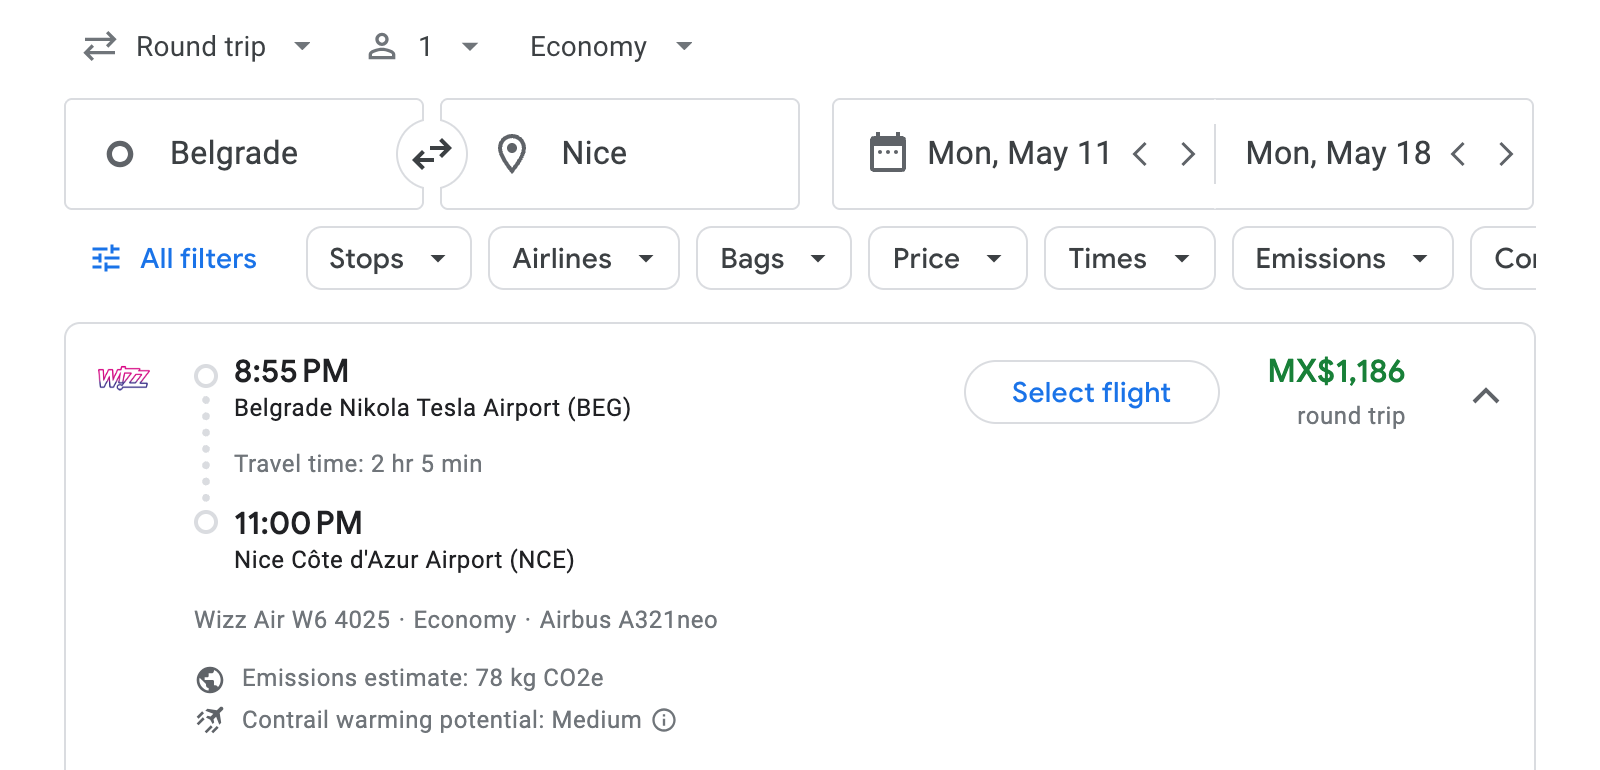Click the Wizz Air airline logo
Viewport: 1600px width, 770px height.
124,379
